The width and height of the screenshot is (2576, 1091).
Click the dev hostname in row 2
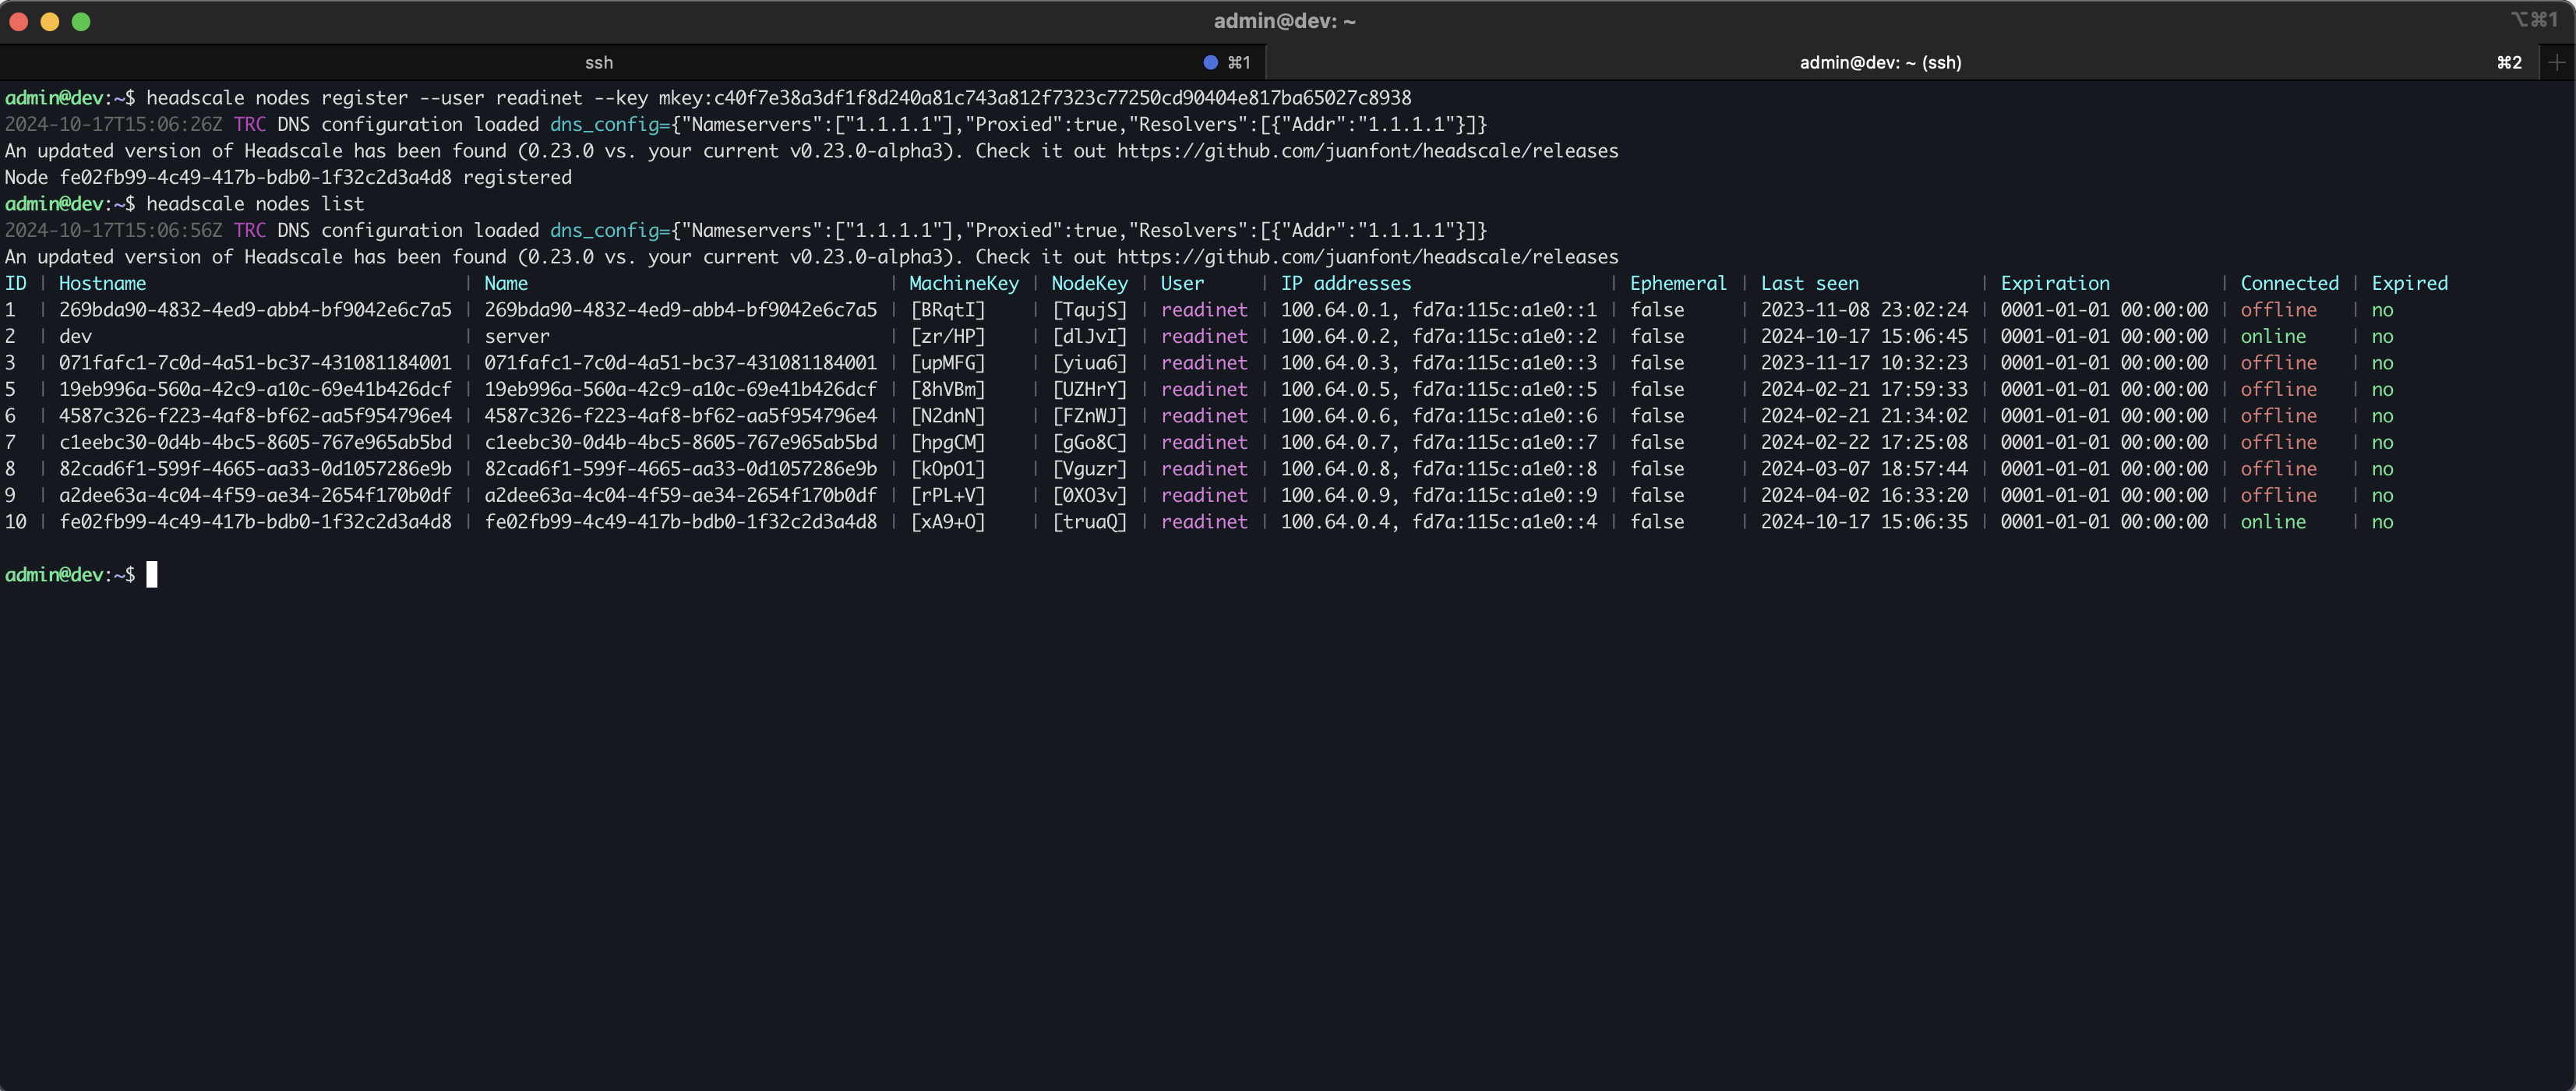tap(75, 336)
